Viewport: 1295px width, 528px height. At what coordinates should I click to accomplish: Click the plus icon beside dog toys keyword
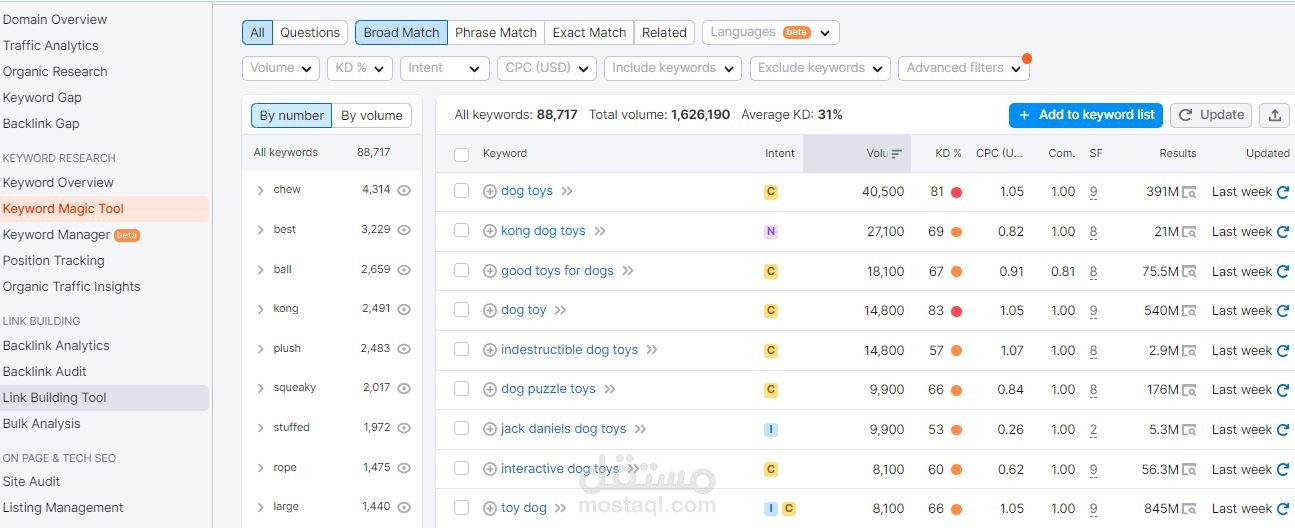pyautogui.click(x=490, y=191)
